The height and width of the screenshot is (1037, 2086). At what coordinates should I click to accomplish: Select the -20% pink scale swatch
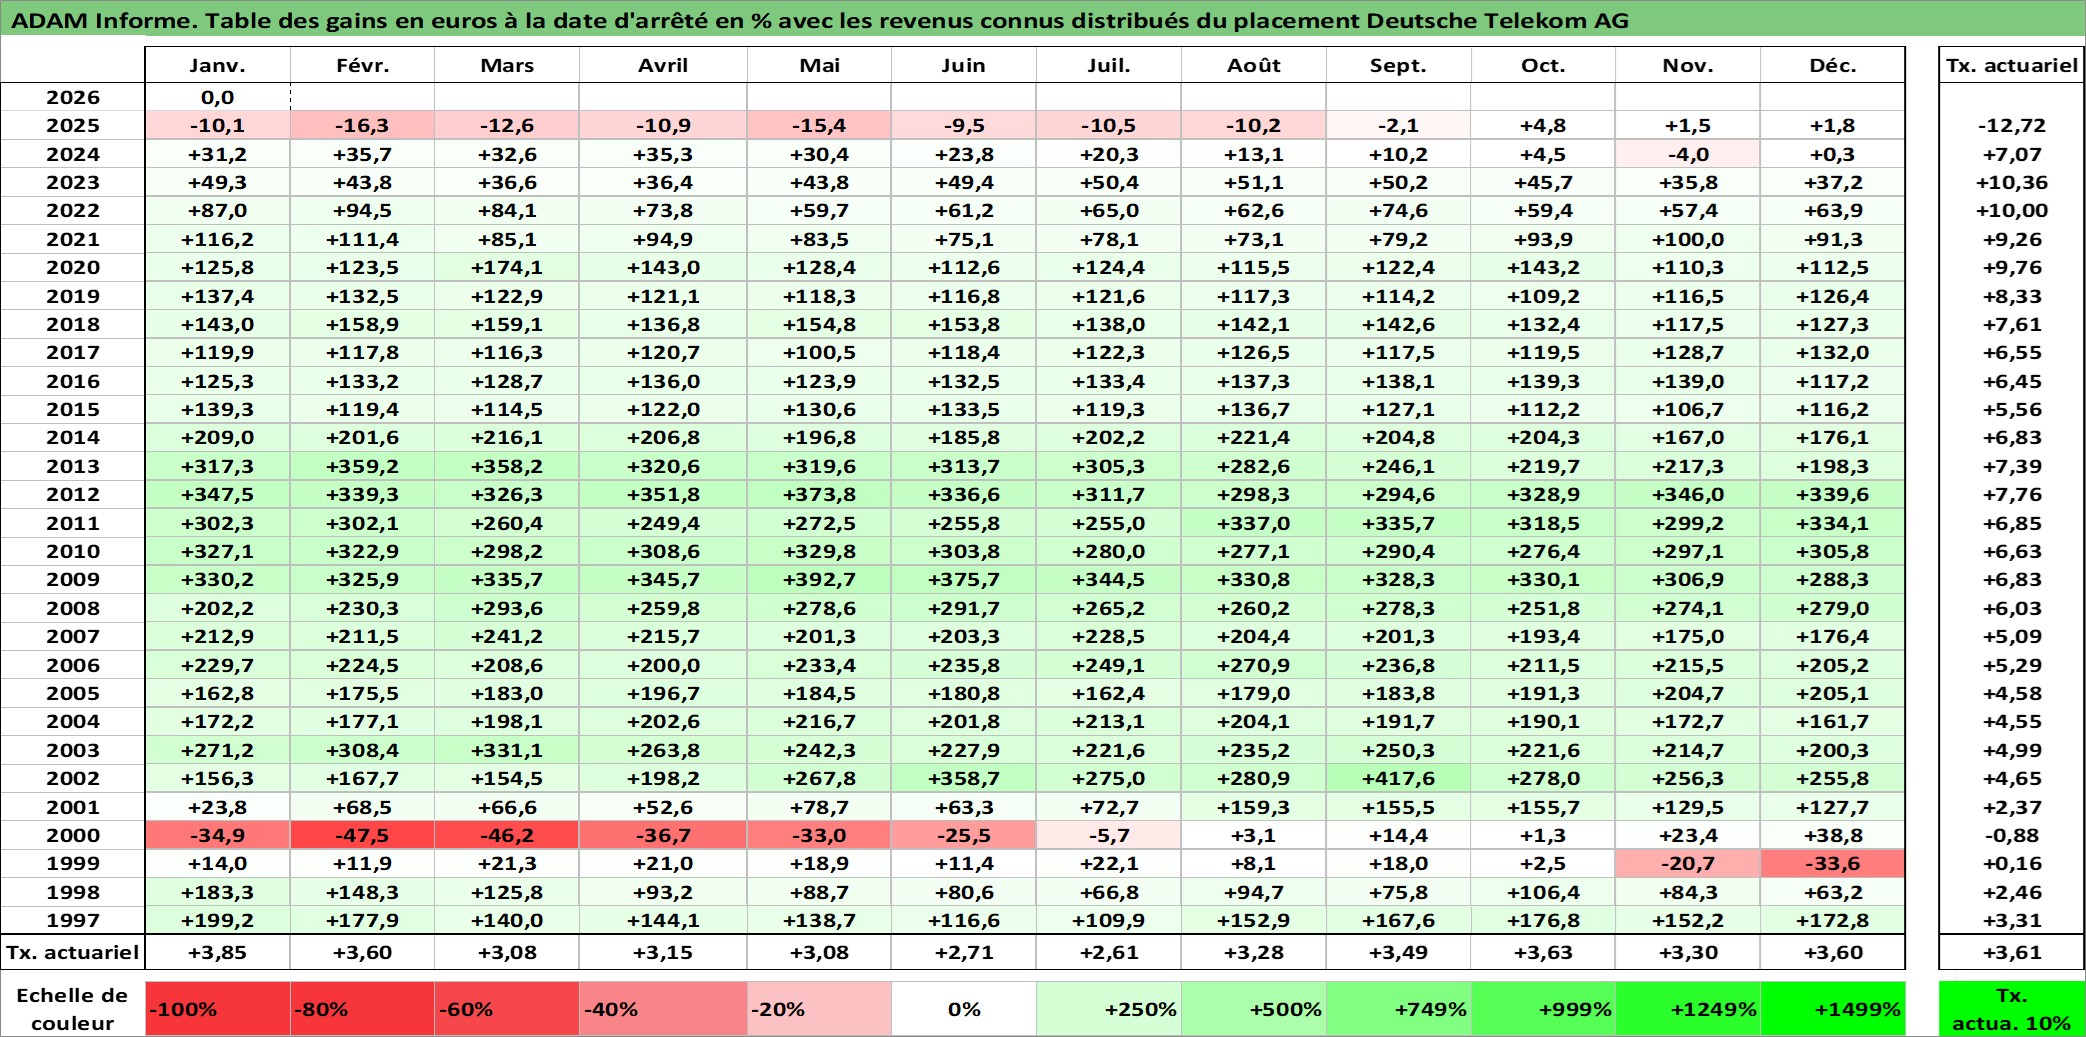[819, 1008]
